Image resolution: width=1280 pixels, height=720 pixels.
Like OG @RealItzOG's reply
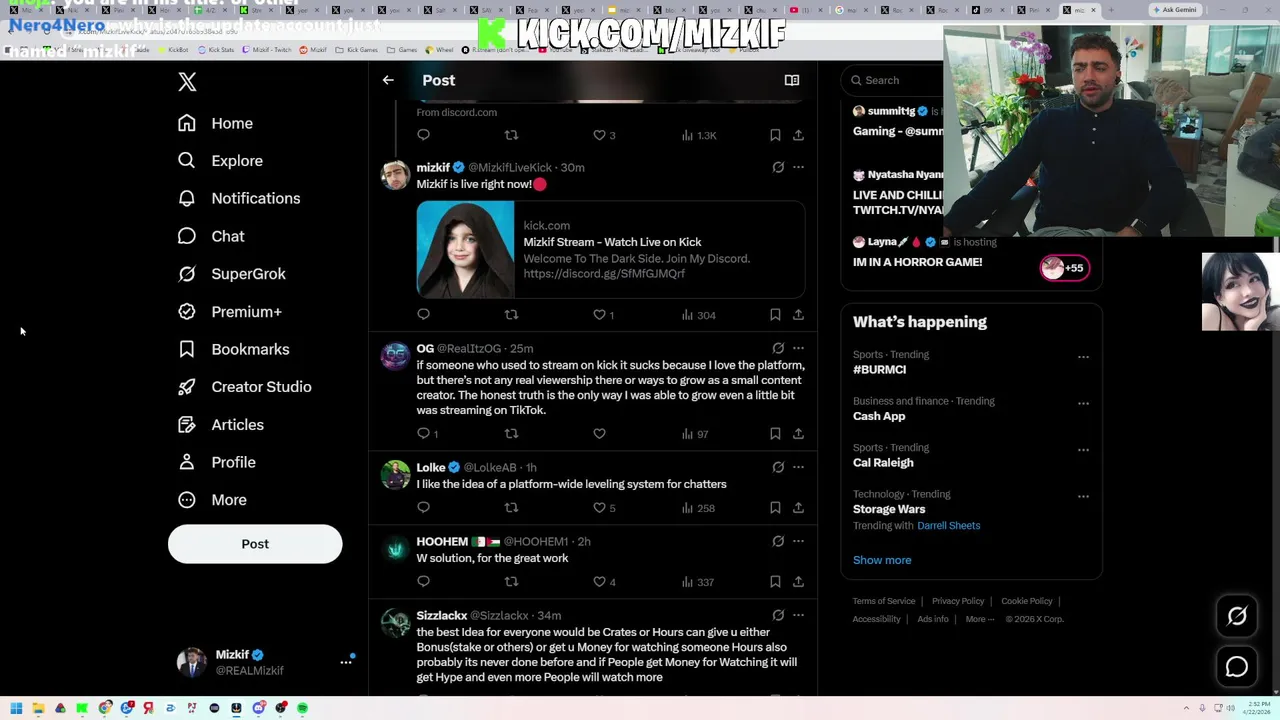[599, 434]
